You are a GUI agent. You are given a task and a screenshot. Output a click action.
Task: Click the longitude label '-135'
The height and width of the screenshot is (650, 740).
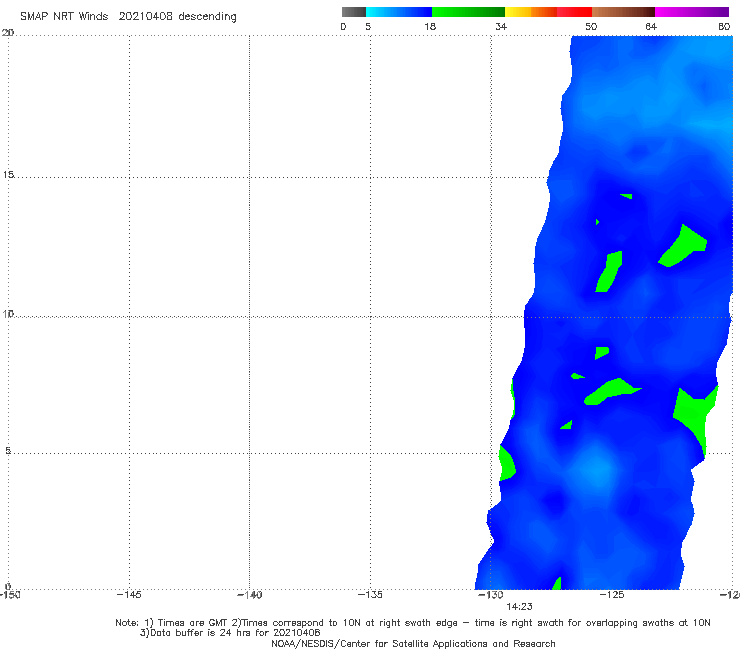point(370,595)
